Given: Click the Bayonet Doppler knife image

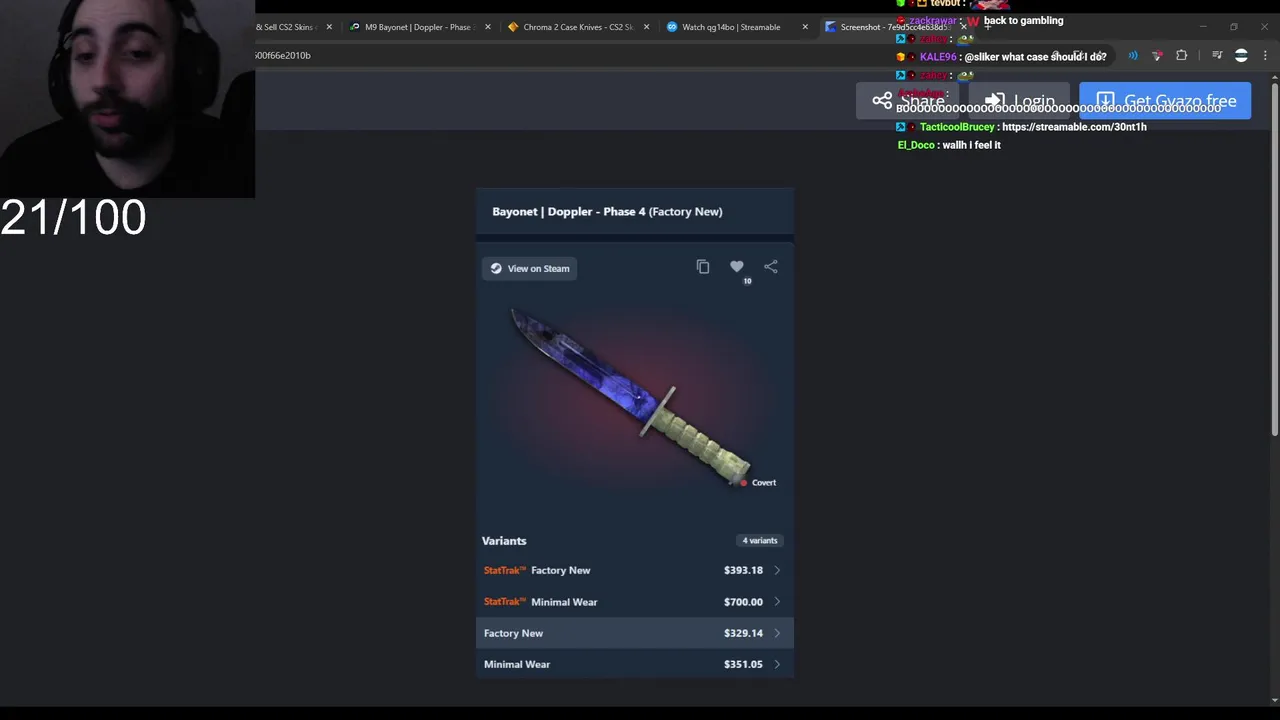Looking at the screenshot, I should coord(630,398).
